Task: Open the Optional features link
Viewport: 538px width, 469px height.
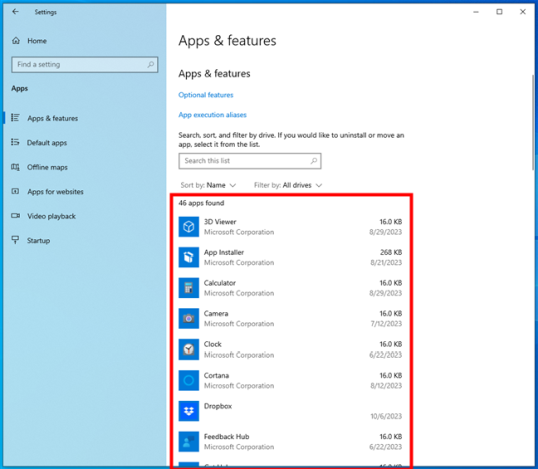Action: pos(206,95)
